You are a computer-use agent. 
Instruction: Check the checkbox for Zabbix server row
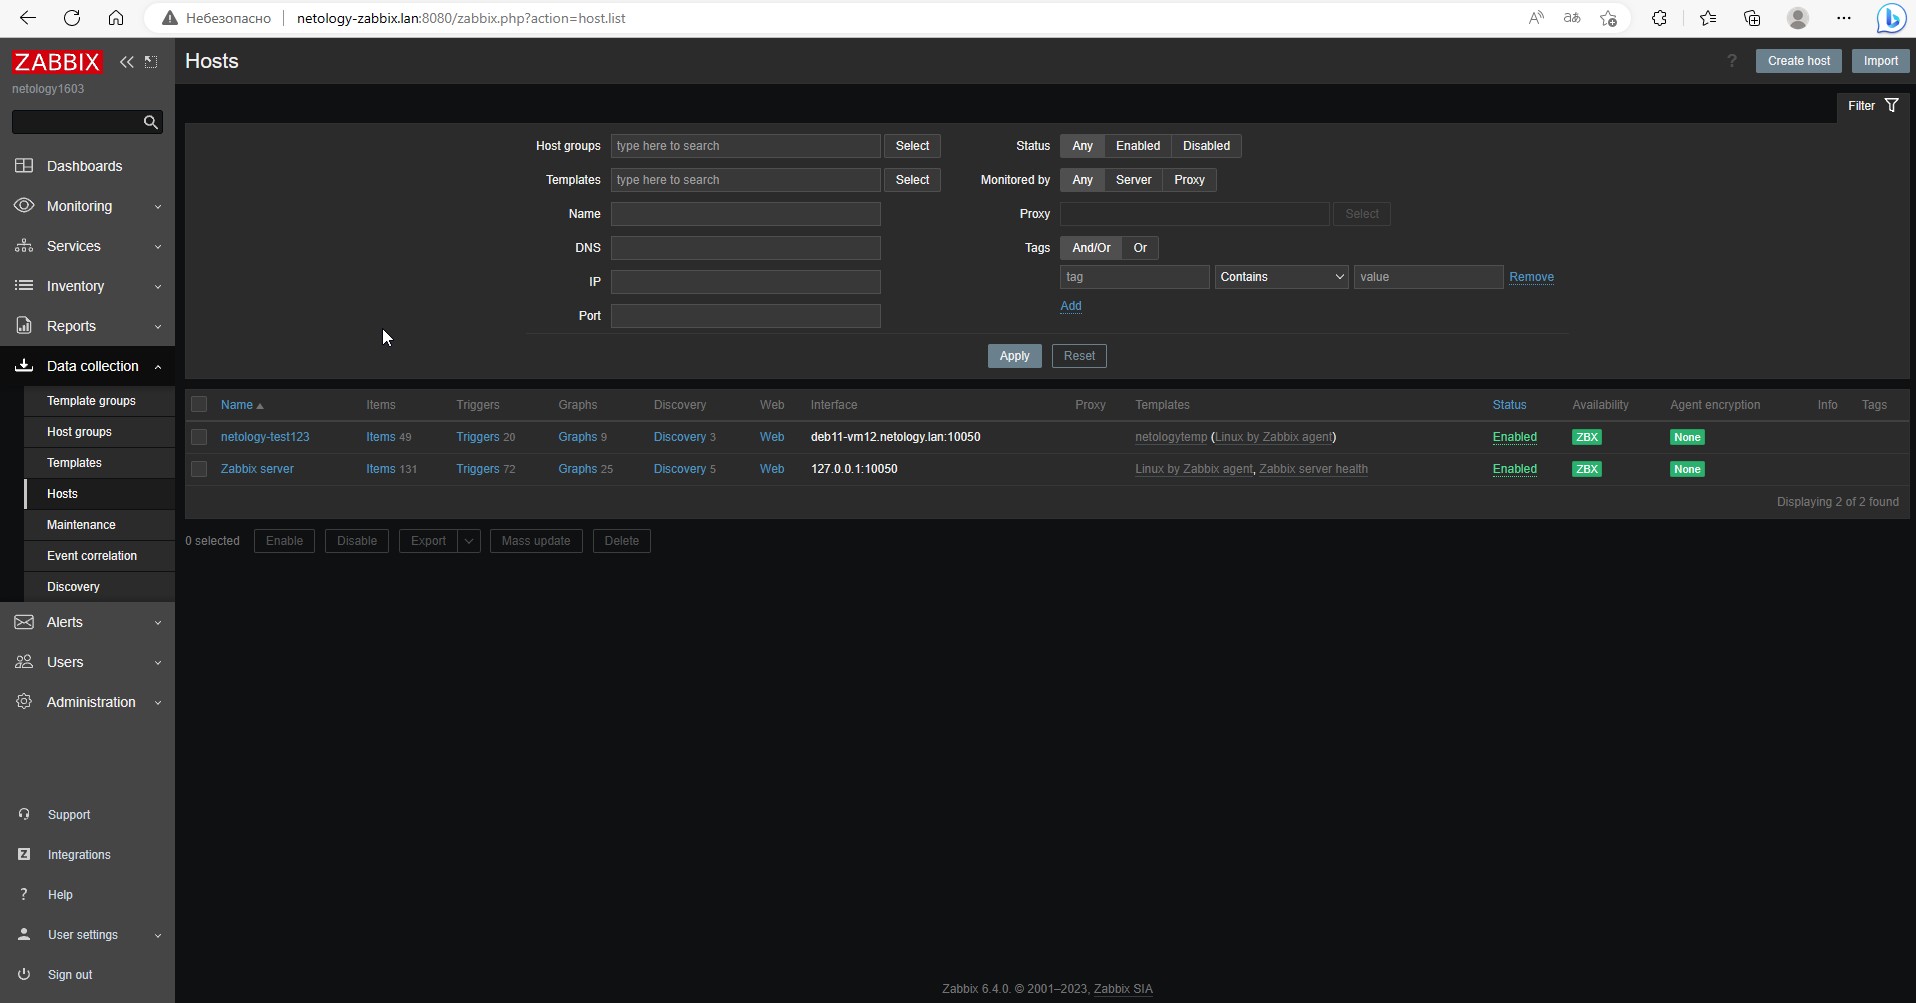tap(199, 468)
